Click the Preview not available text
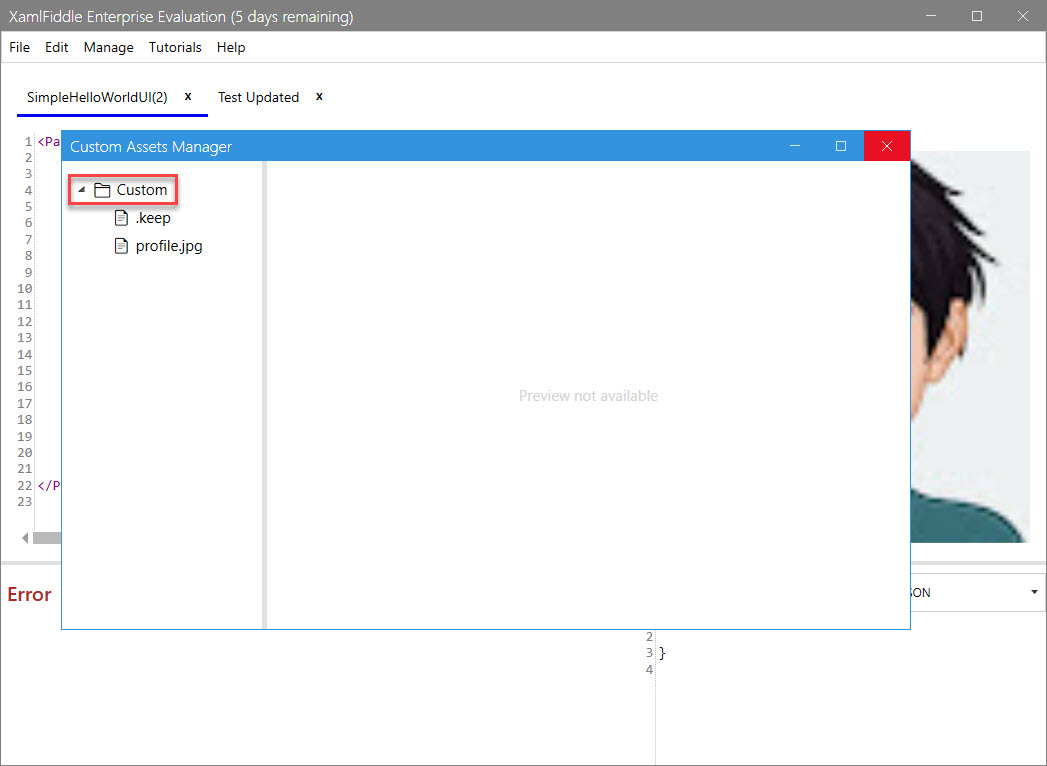The height and width of the screenshot is (766, 1047). pos(588,396)
